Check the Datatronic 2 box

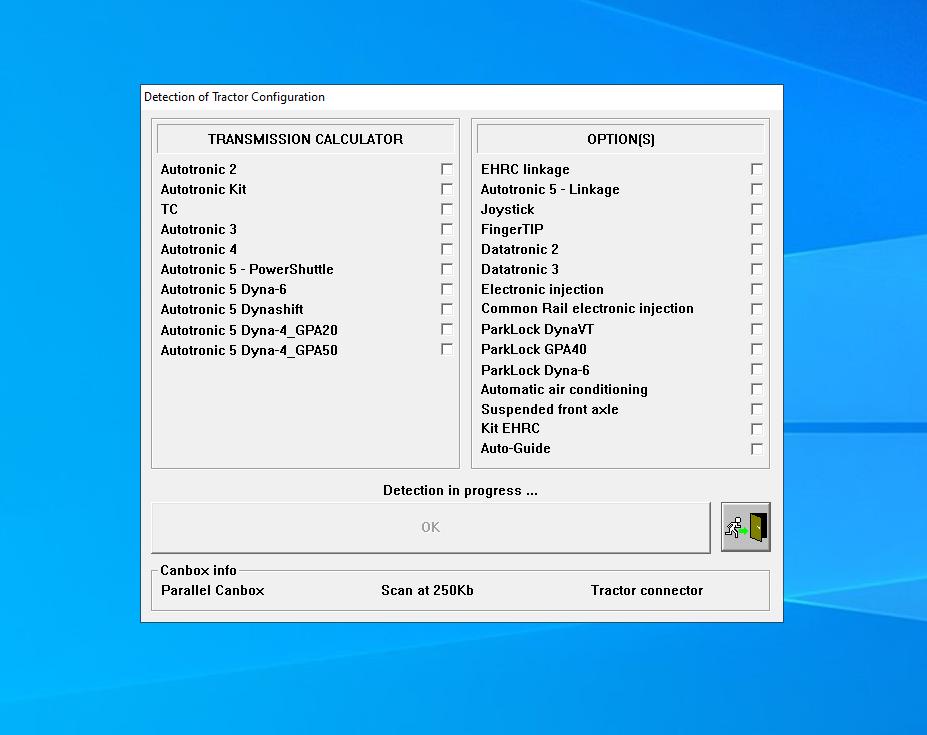(x=757, y=249)
